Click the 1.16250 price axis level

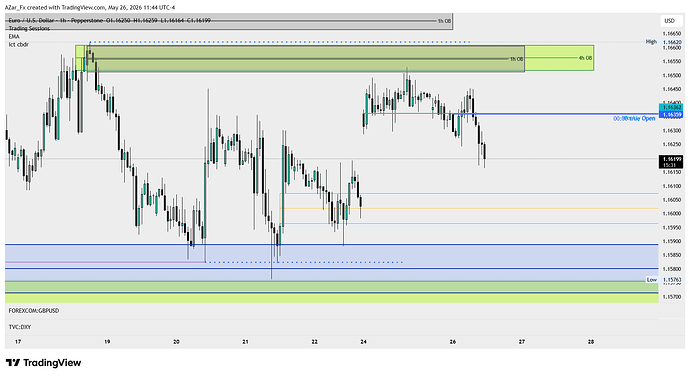[x=672, y=144]
